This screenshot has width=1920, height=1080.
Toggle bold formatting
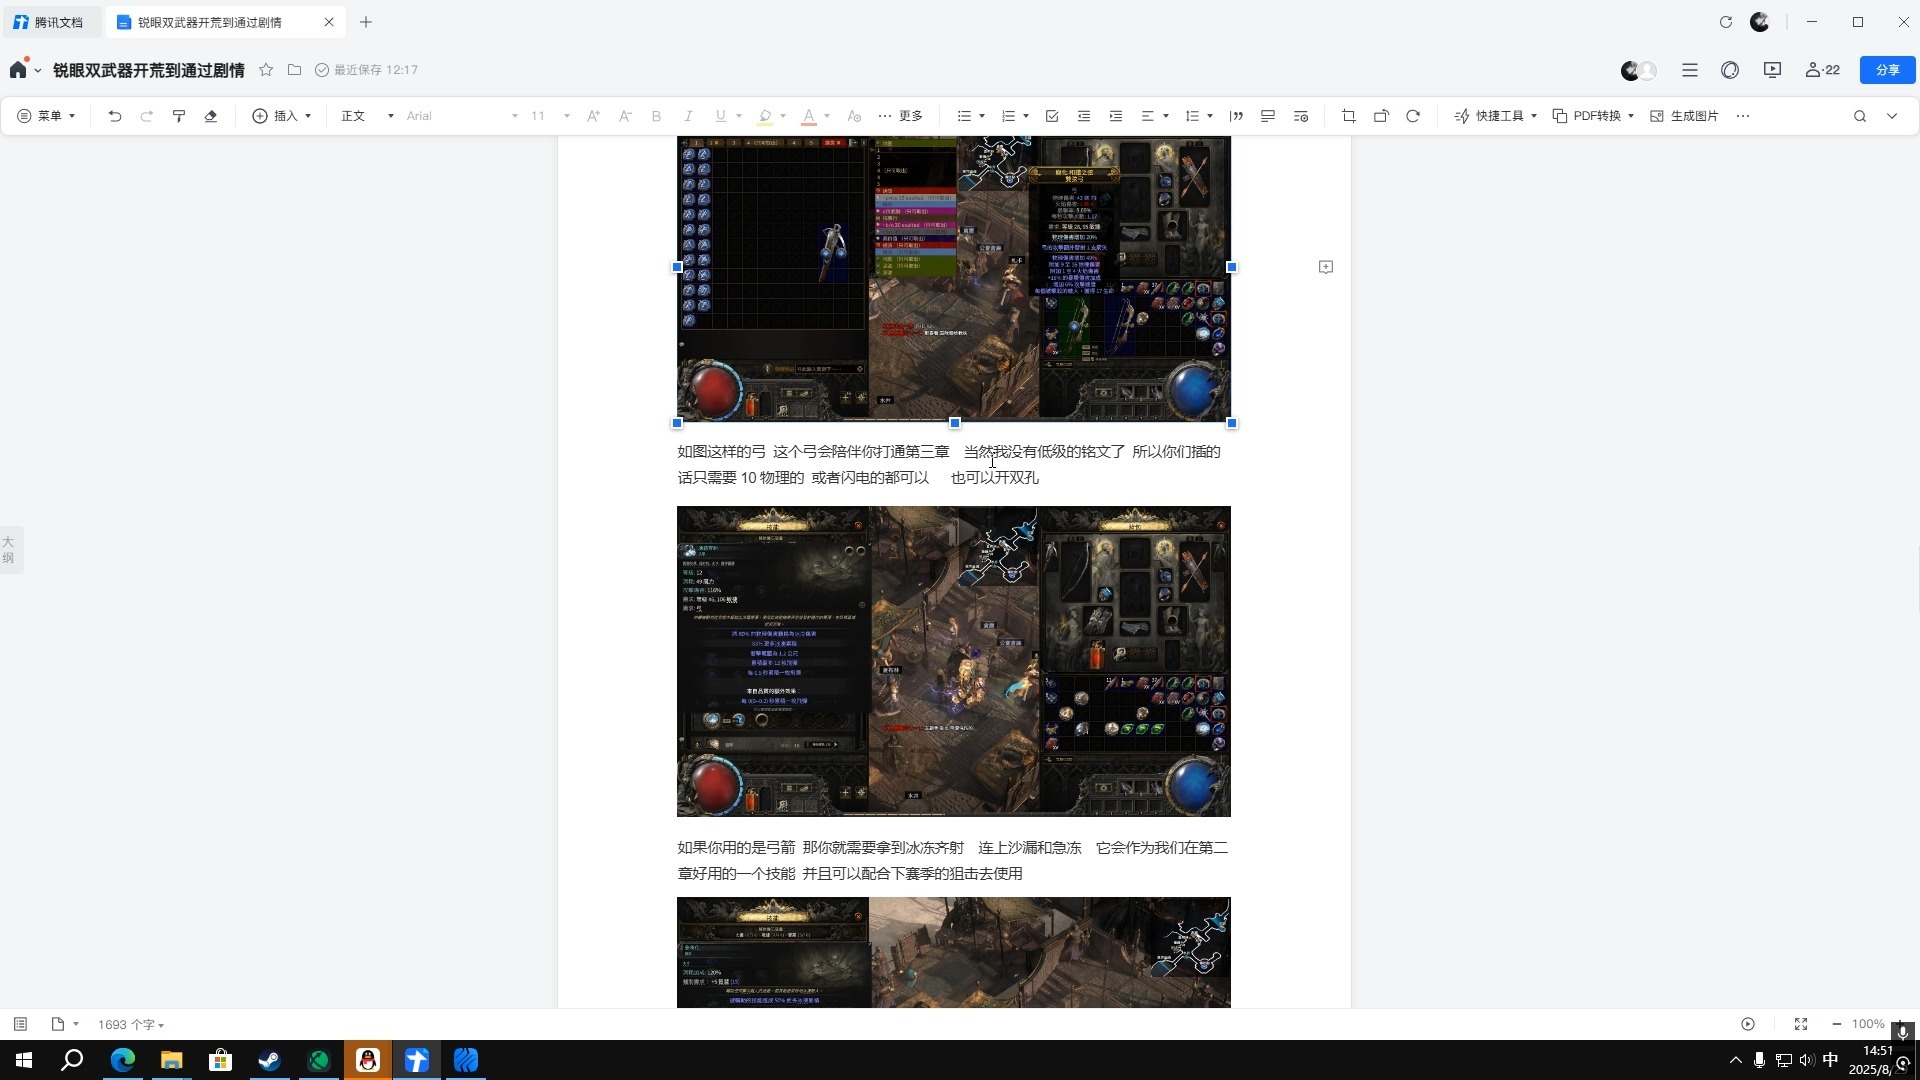657,116
